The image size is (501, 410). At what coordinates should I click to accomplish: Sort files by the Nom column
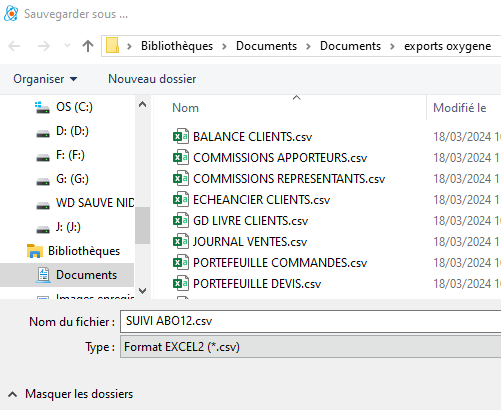[185, 108]
